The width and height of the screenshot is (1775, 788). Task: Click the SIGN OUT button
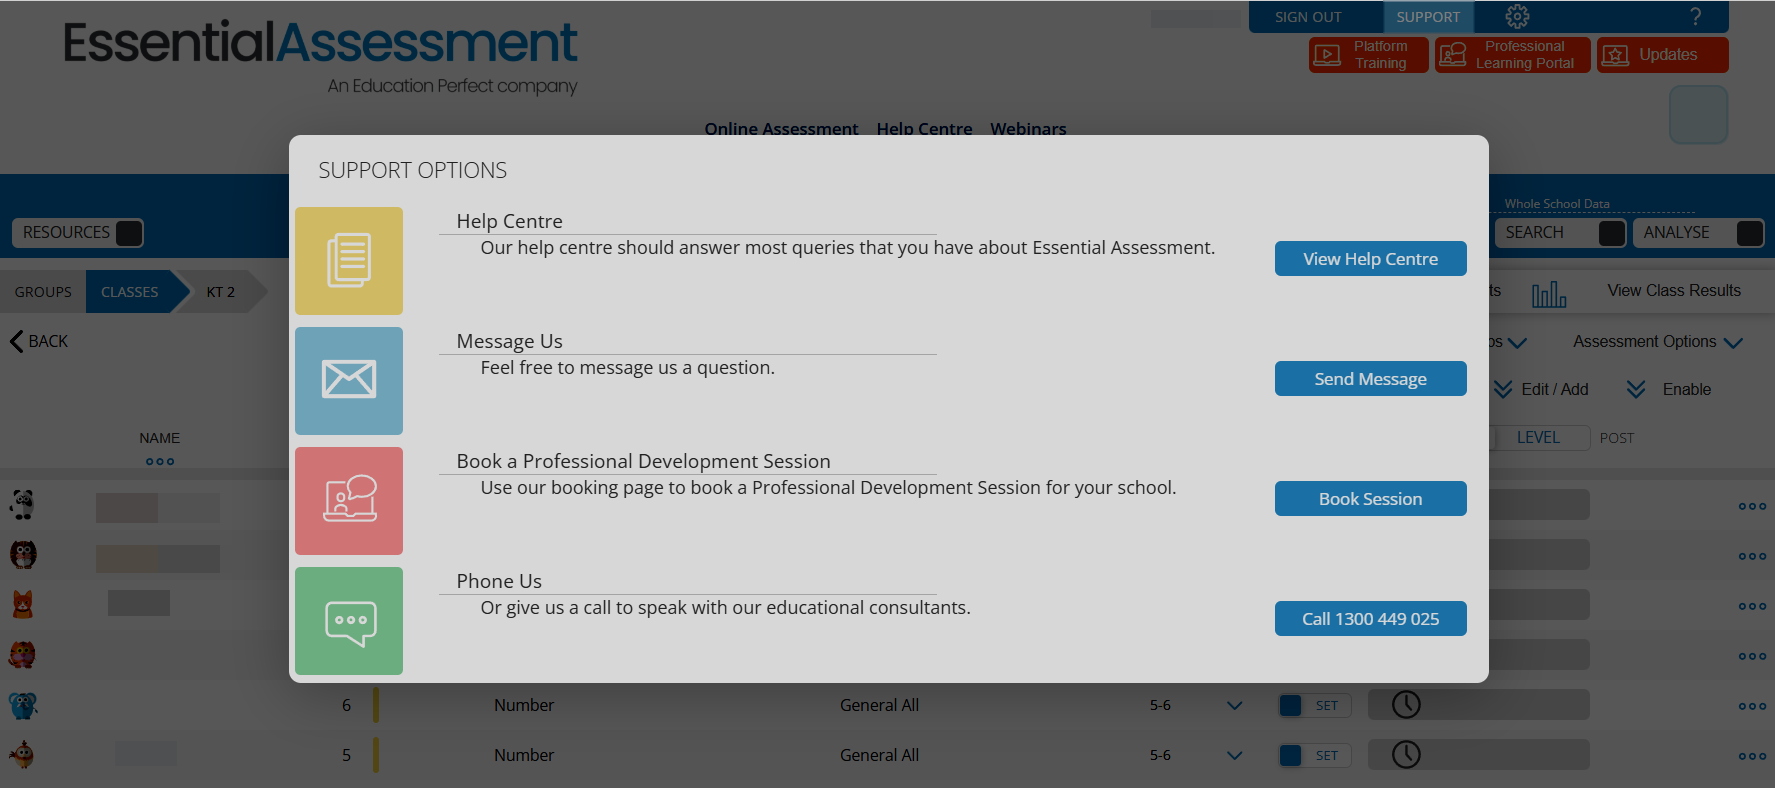pyautogui.click(x=1308, y=17)
